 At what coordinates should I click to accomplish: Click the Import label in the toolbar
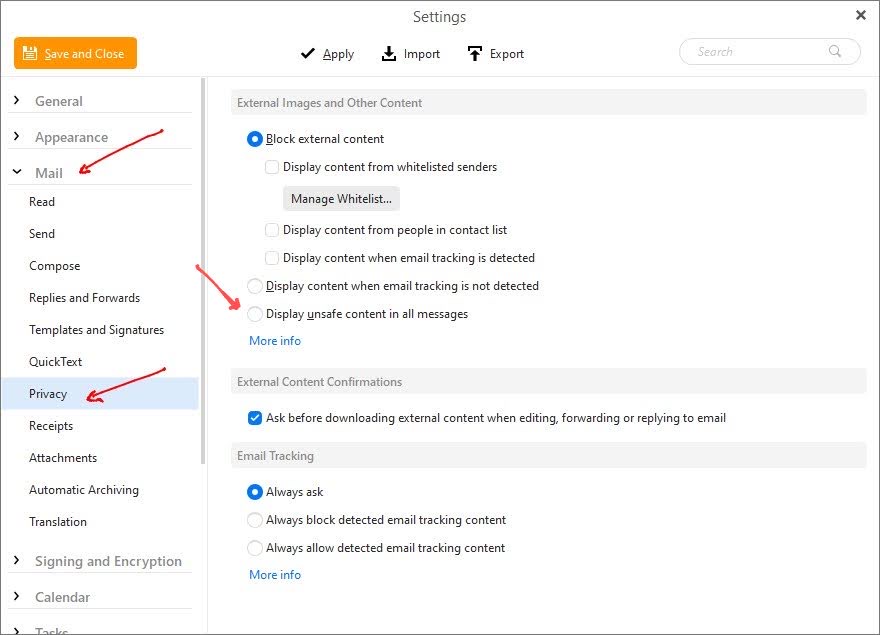point(421,54)
